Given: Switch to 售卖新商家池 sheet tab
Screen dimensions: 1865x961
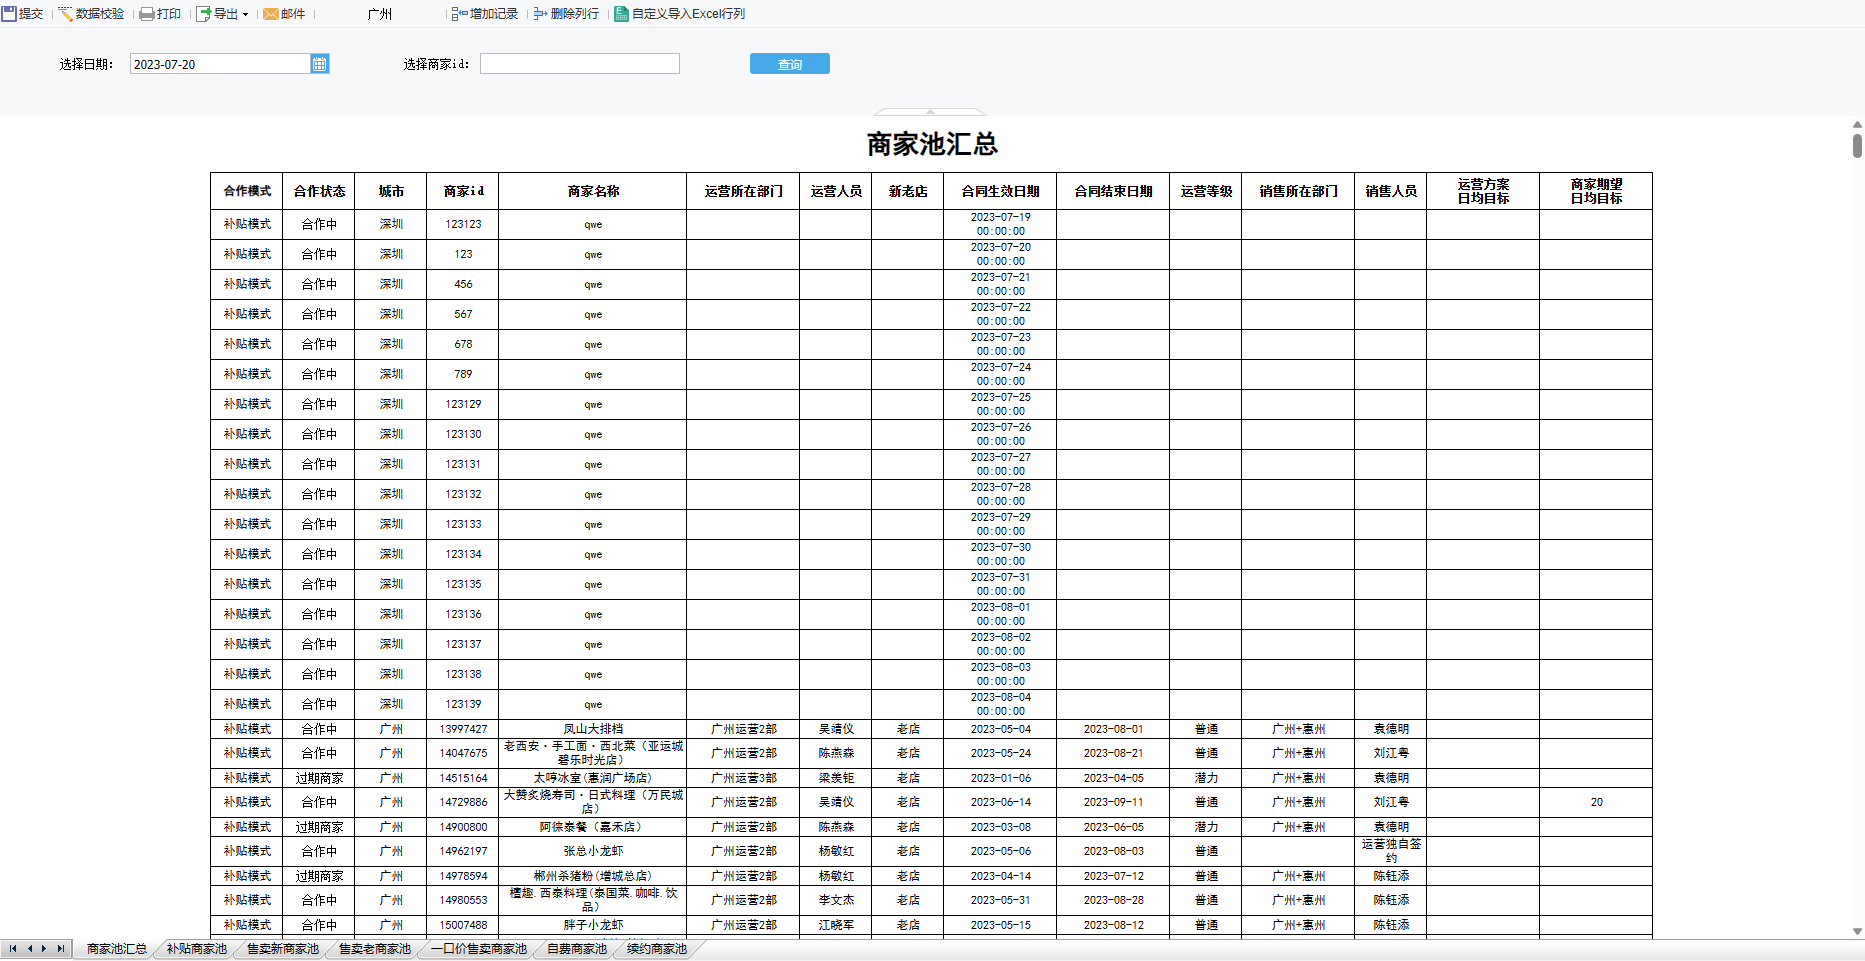Looking at the screenshot, I should pos(282,949).
